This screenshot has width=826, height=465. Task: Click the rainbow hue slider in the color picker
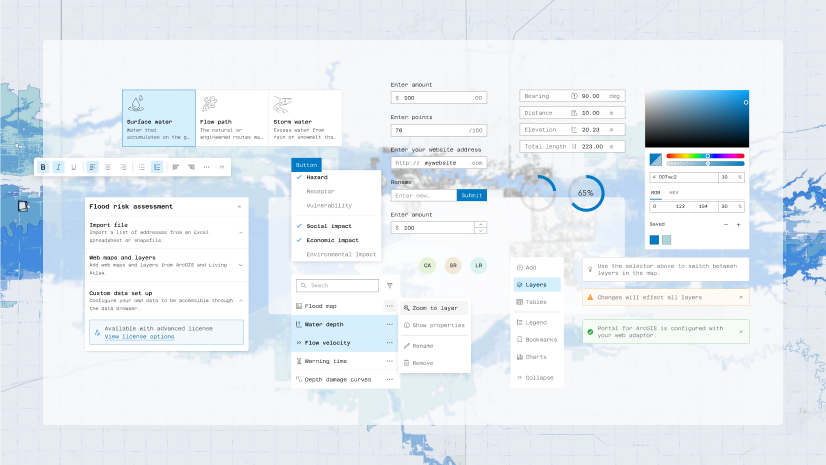click(x=705, y=156)
